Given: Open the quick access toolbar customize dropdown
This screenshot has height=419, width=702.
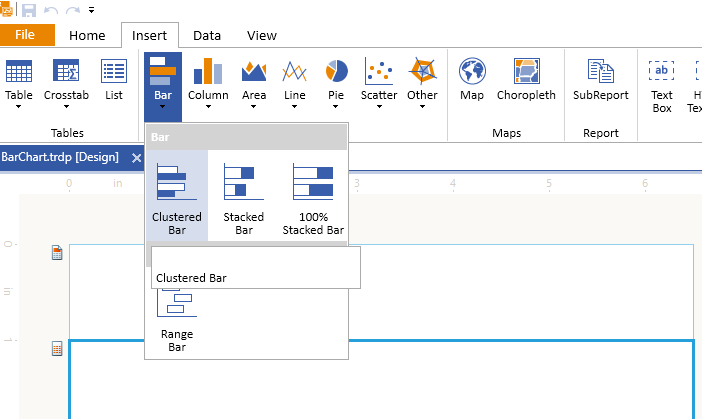Looking at the screenshot, I should (x=91, y=10).
